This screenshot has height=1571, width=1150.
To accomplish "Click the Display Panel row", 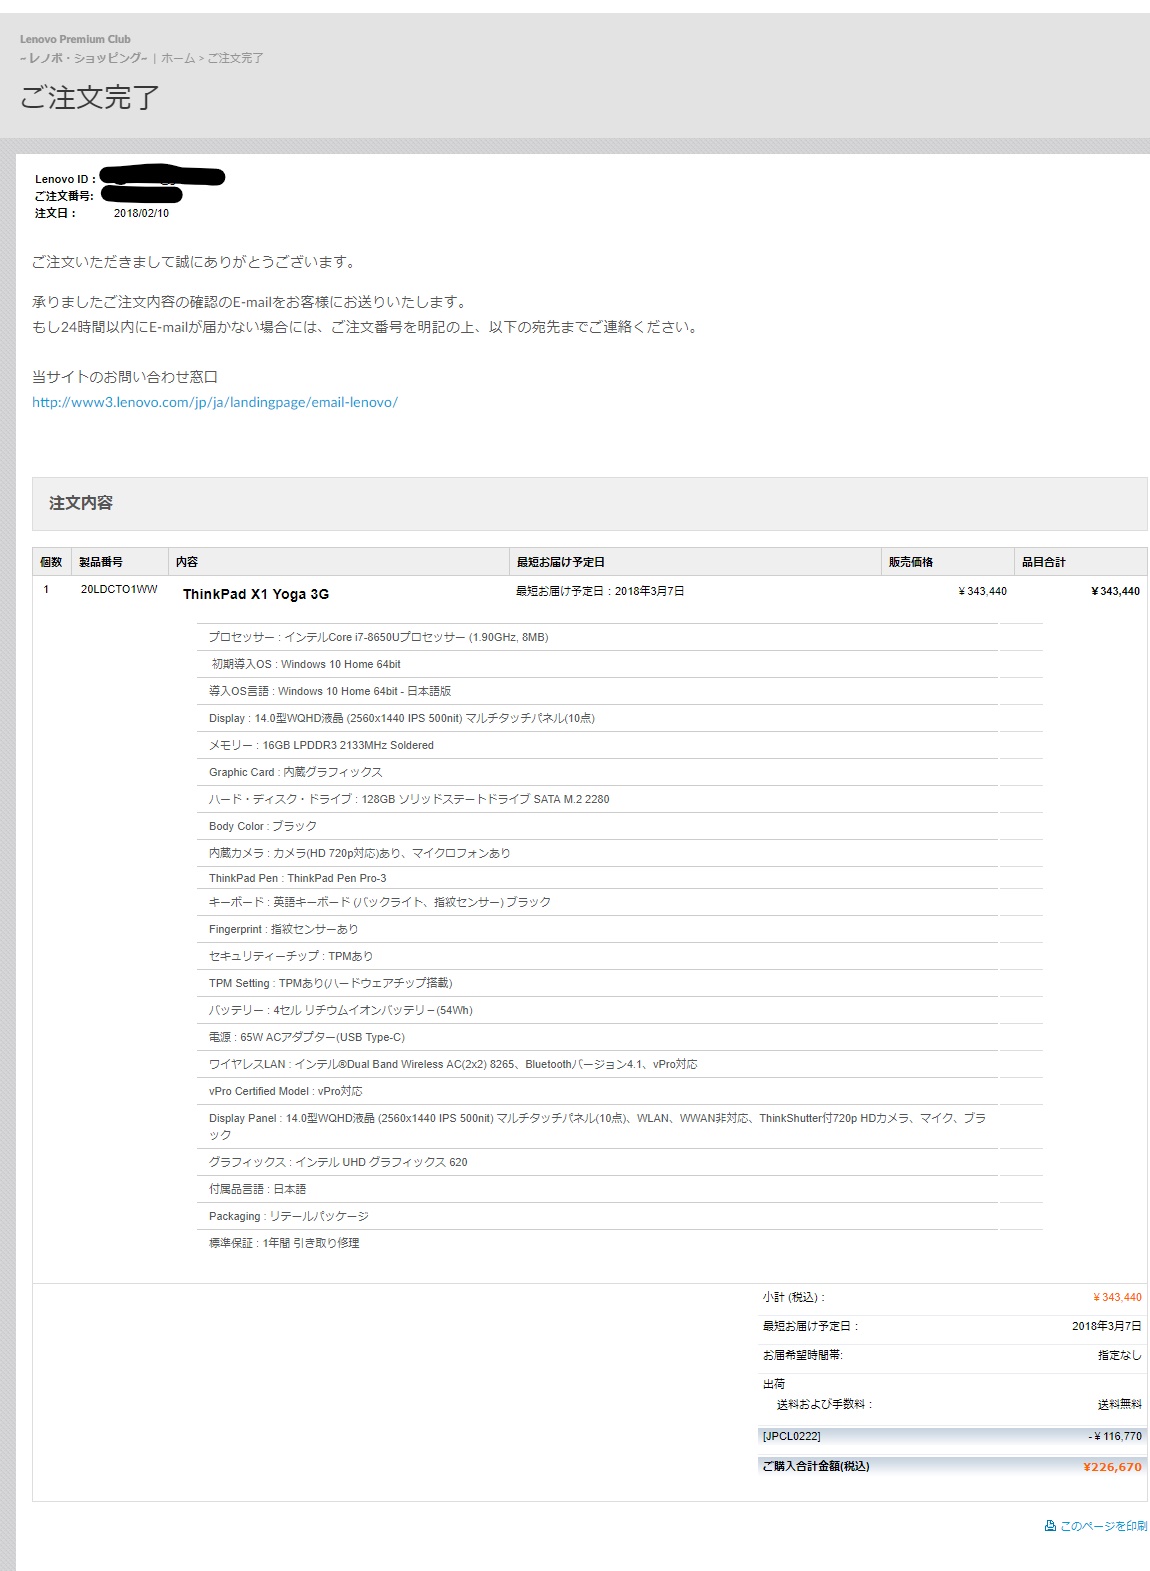I will [598, 1126].
